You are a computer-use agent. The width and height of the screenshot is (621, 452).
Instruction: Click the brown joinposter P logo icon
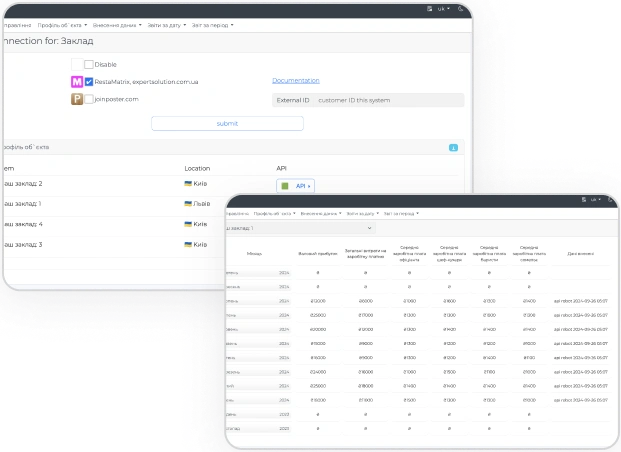[77, 99]
